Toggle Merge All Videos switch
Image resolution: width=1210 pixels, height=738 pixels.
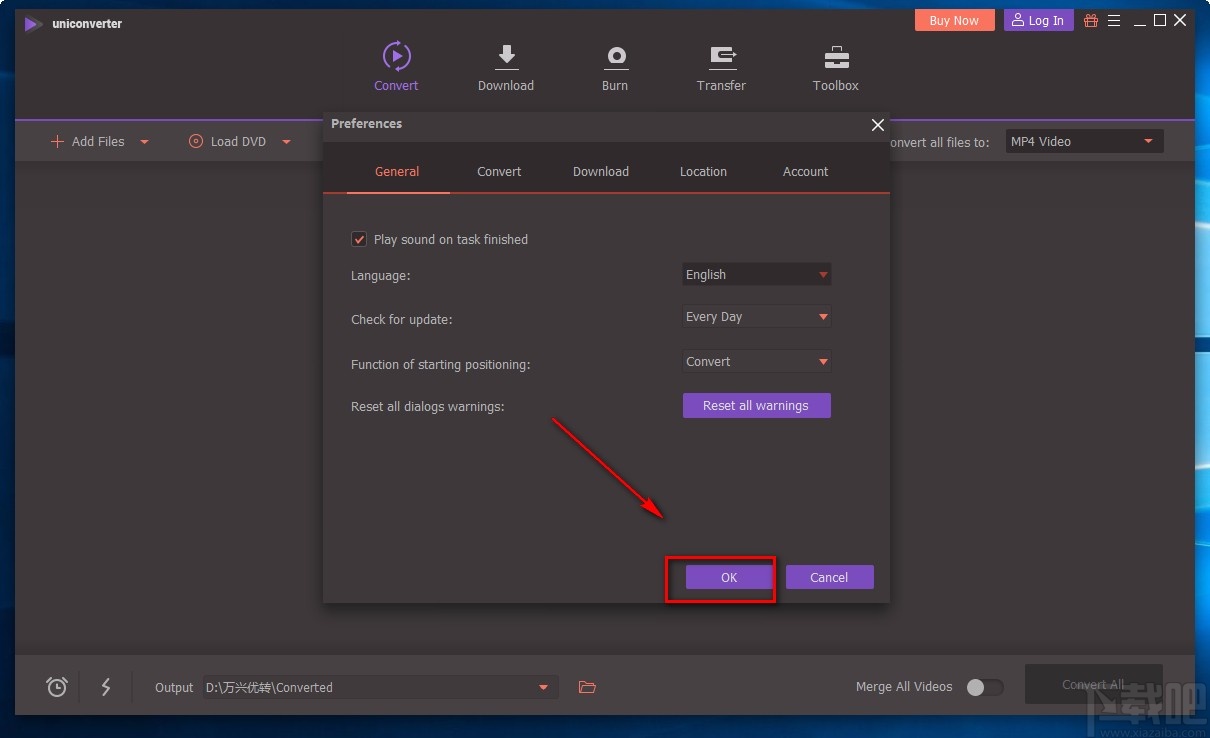[984, 687]
